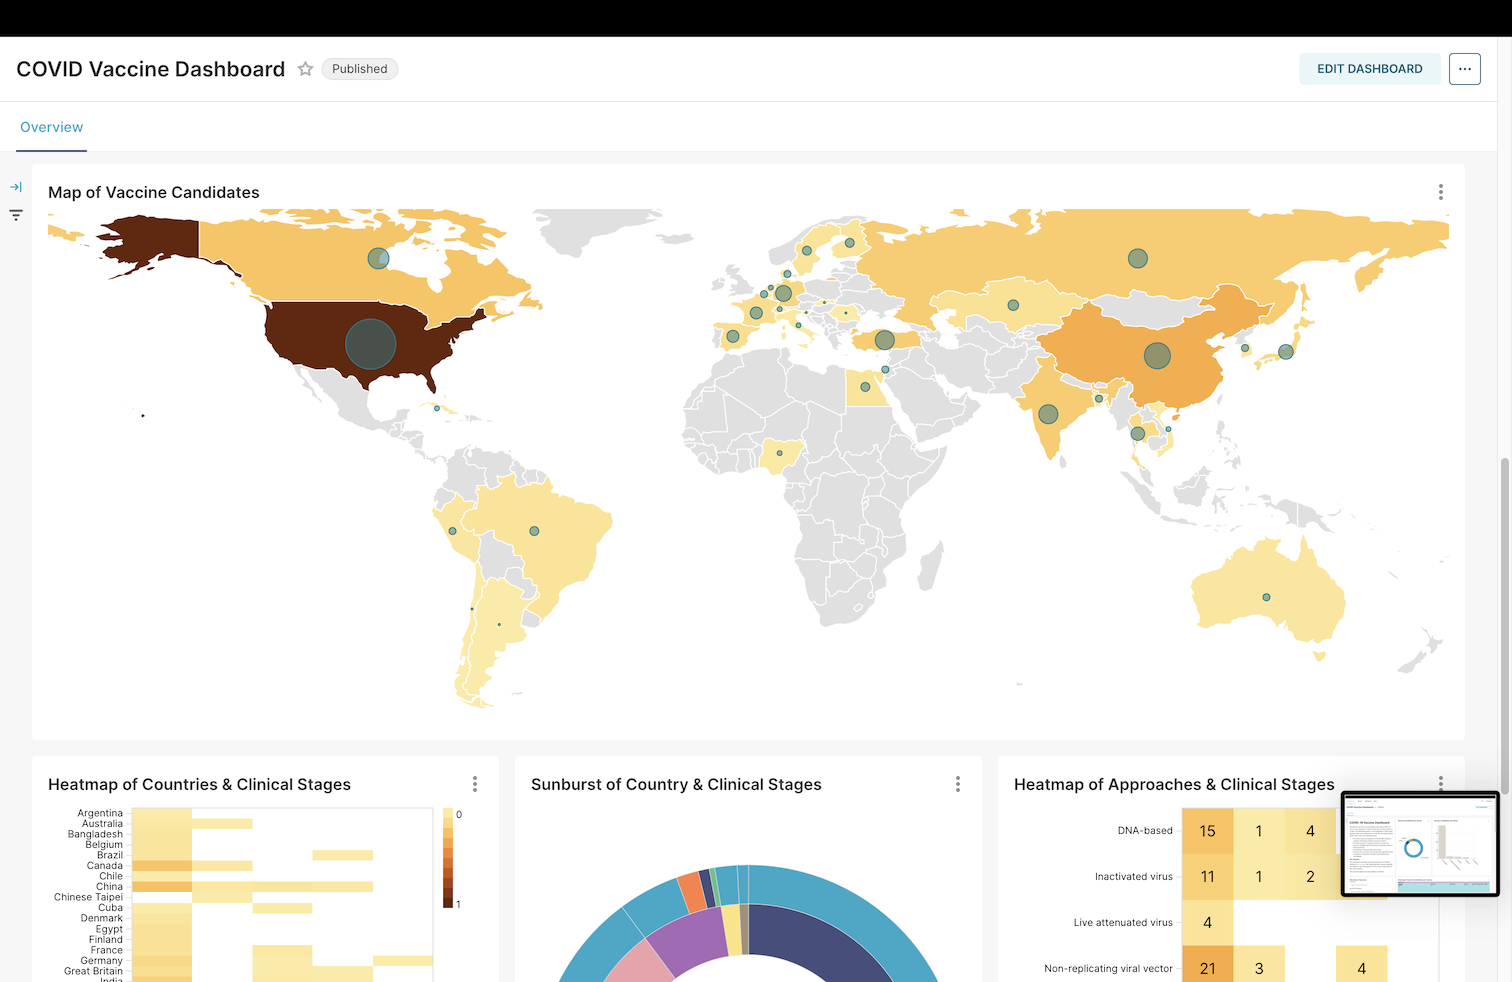Click the China bubble on the map

point(1157,355)
